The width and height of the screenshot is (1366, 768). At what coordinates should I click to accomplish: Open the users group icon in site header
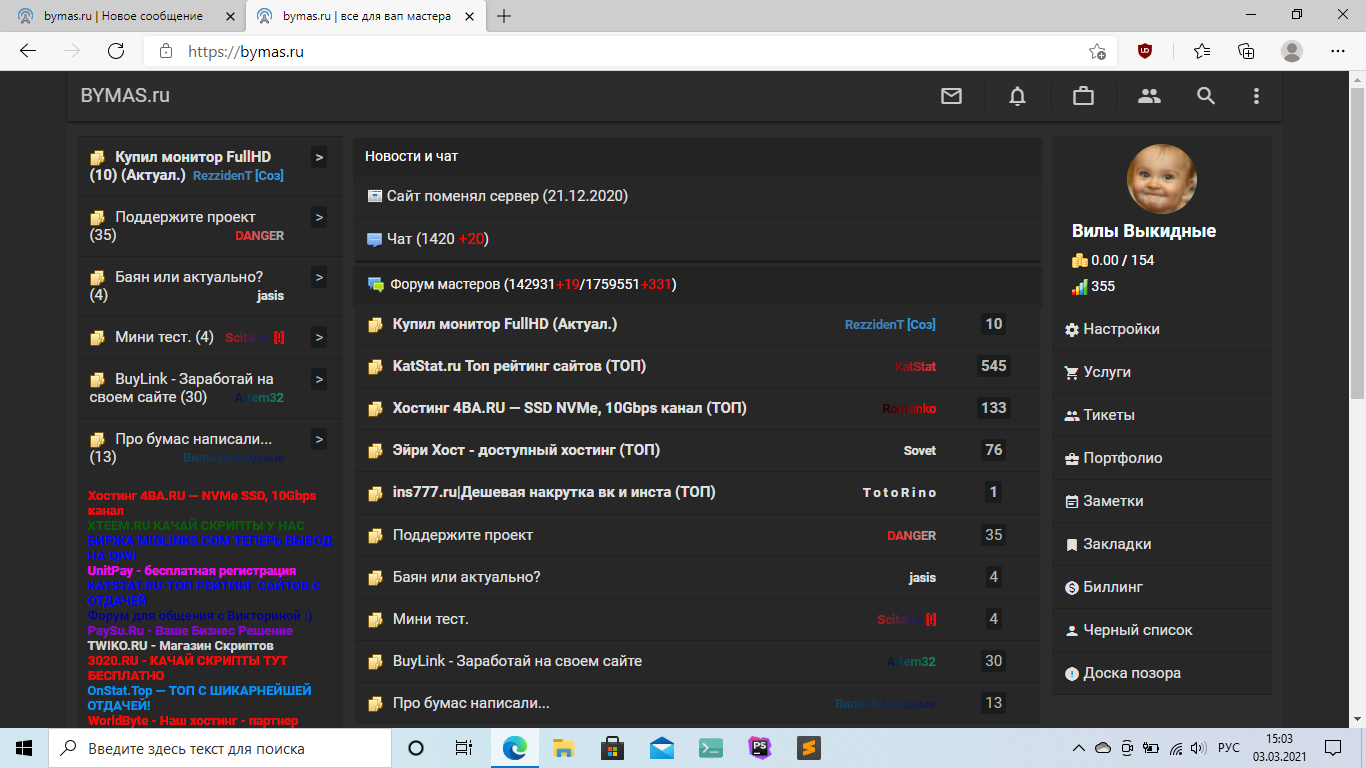point(1149,96)
